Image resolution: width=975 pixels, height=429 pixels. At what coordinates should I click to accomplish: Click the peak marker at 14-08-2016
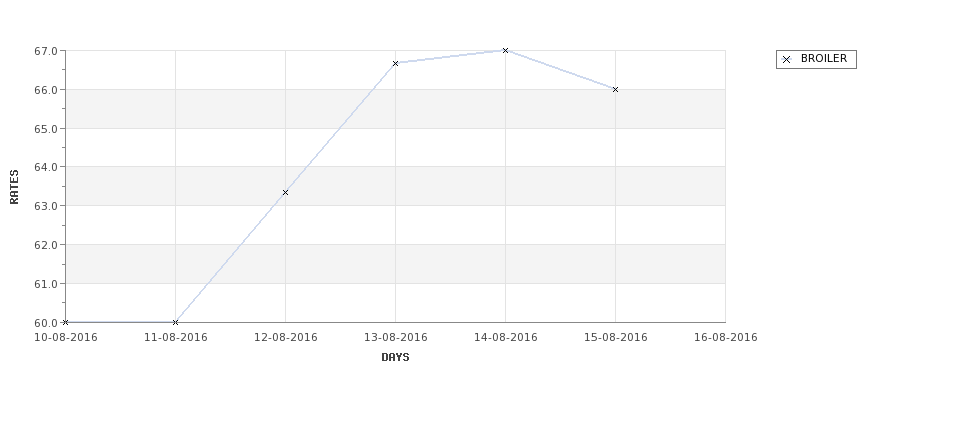pyautogui.click(x=506, y=50)
